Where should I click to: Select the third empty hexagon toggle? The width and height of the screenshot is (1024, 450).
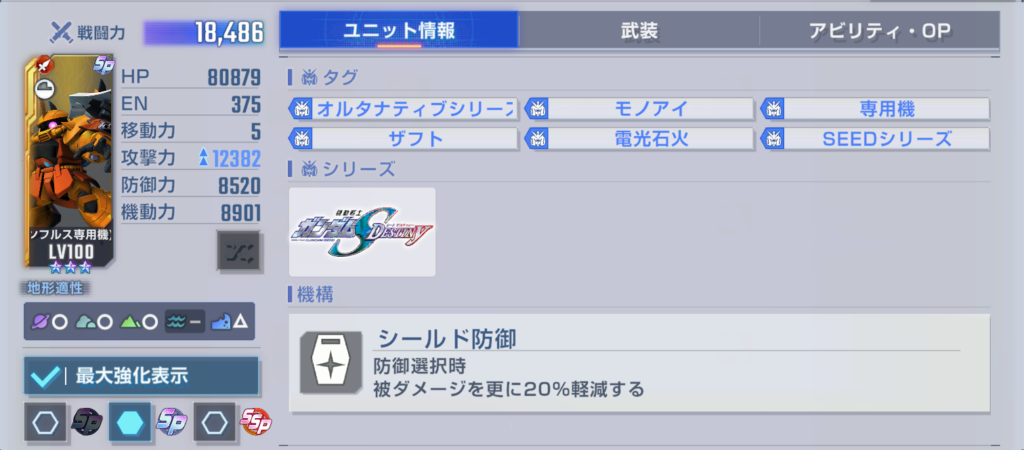pyautogui.click(x=214, y=423)
